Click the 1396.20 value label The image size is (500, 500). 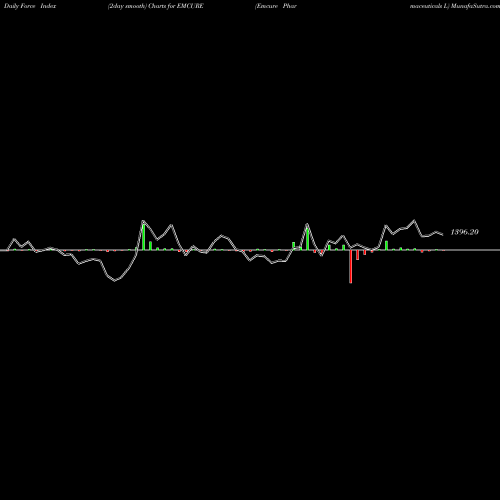coord(464,232)
